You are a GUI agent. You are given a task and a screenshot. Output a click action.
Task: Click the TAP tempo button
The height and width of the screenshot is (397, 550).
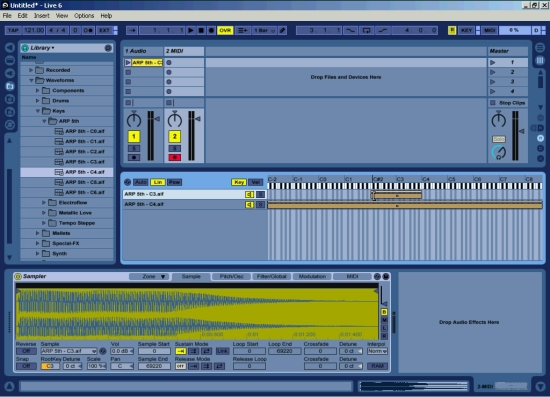[x=13, y=31]
